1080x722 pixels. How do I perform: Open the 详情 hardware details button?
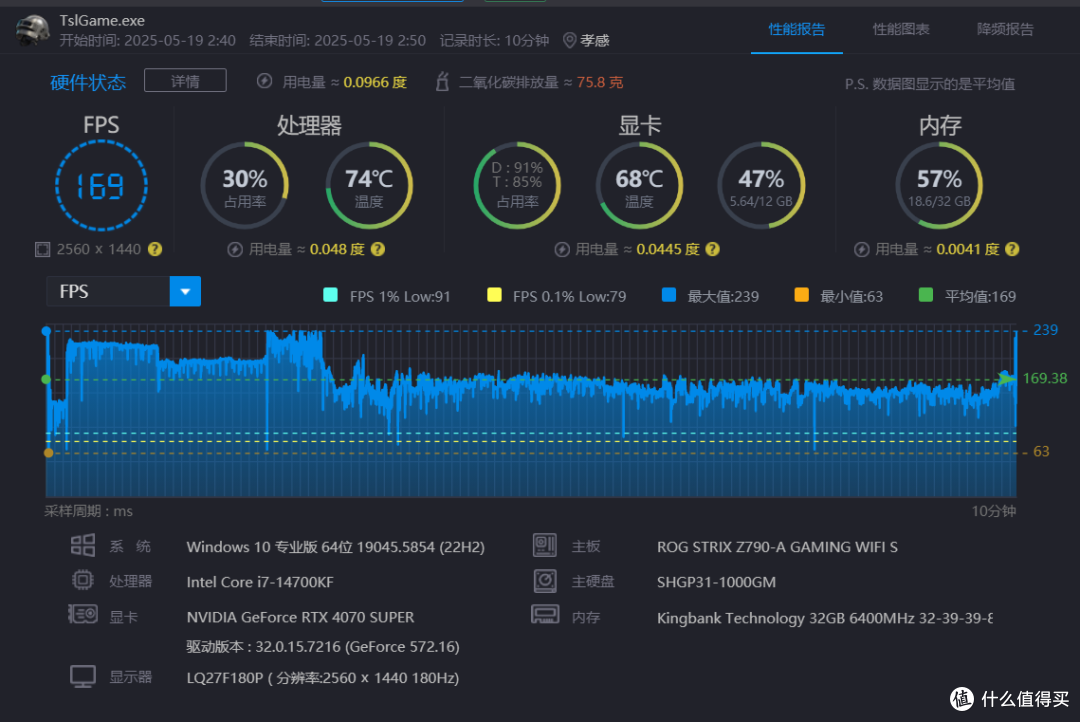click(185, 81)
